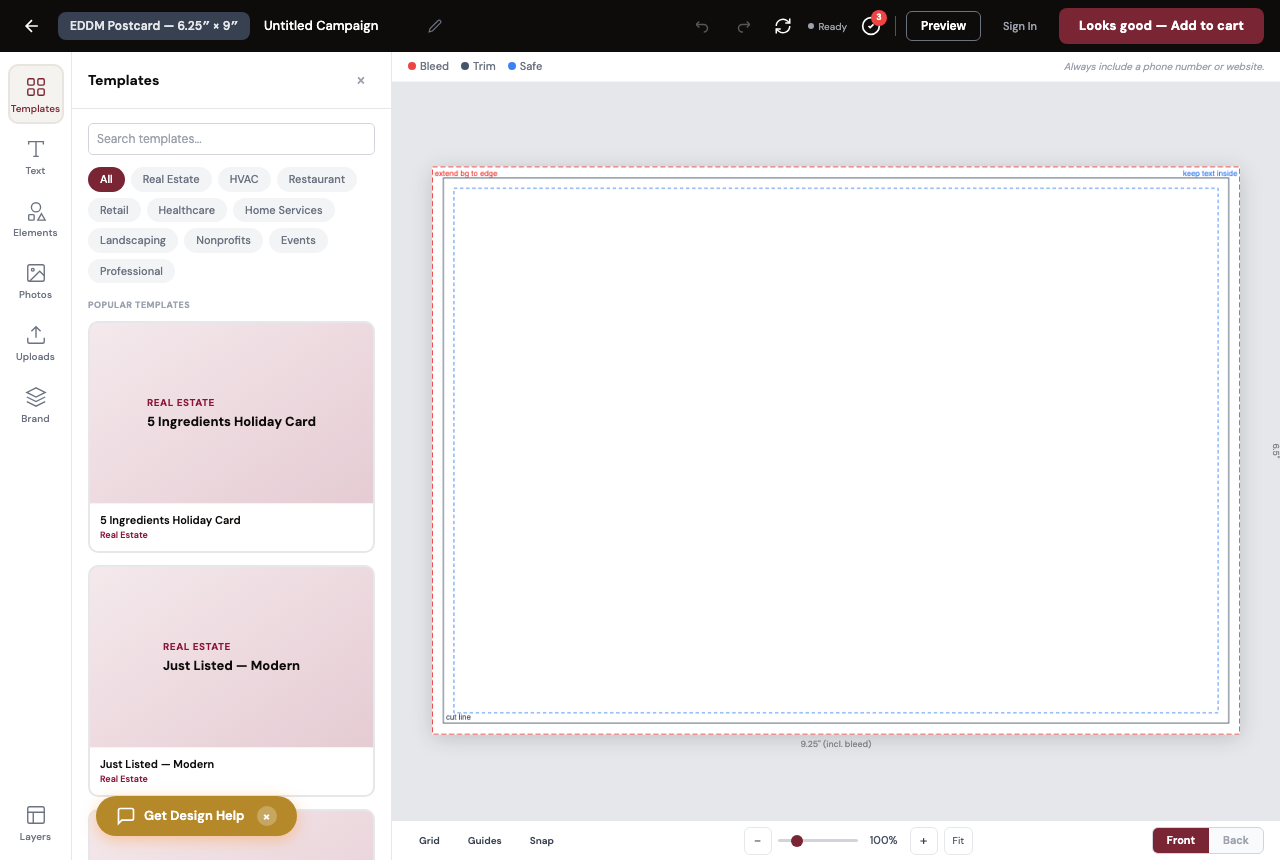
Task: Click the back arrow icon
Action: (x=31, y=26)
